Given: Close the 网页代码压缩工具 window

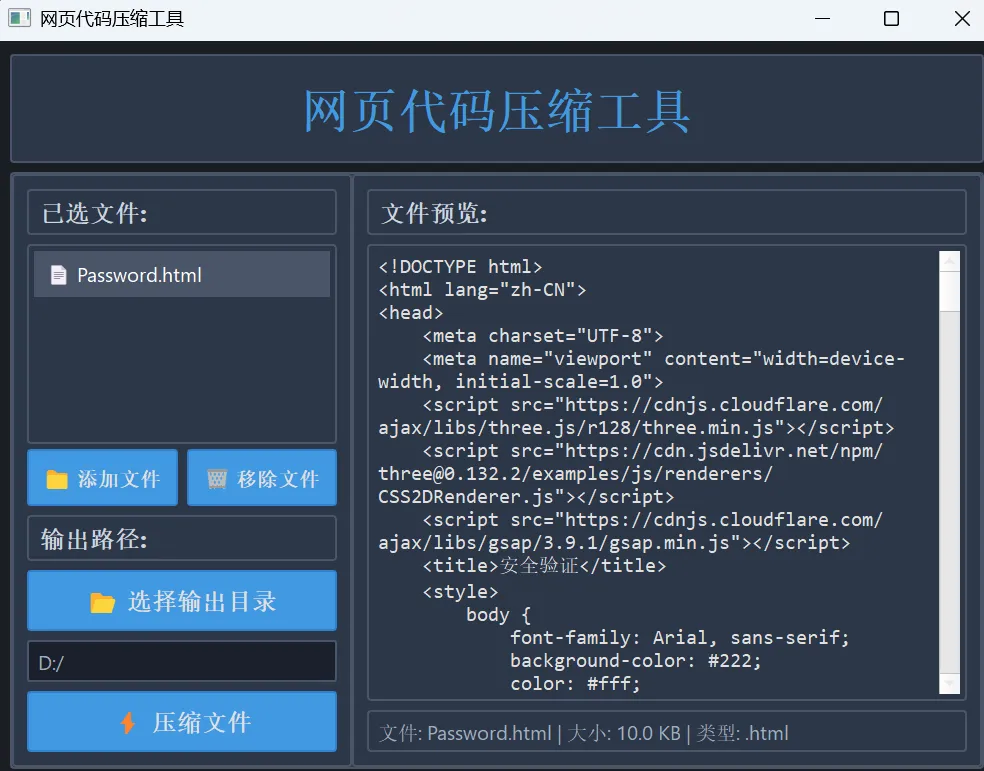Looking at the screenshot, I should pos(961,19).
